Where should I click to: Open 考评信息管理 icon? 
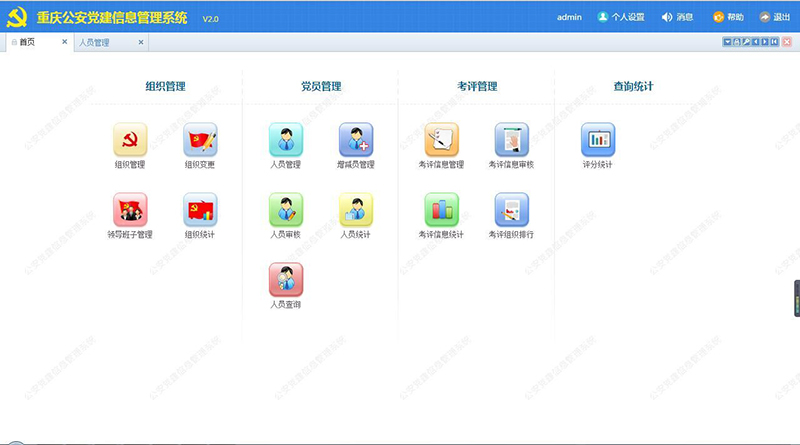click(x=441, y=140)
